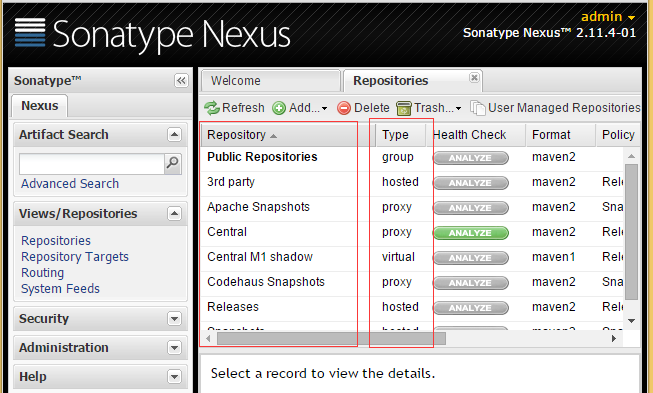653x393 pixels.
Task: Collapse the Artifact Search panel
Action: point(174,134)
